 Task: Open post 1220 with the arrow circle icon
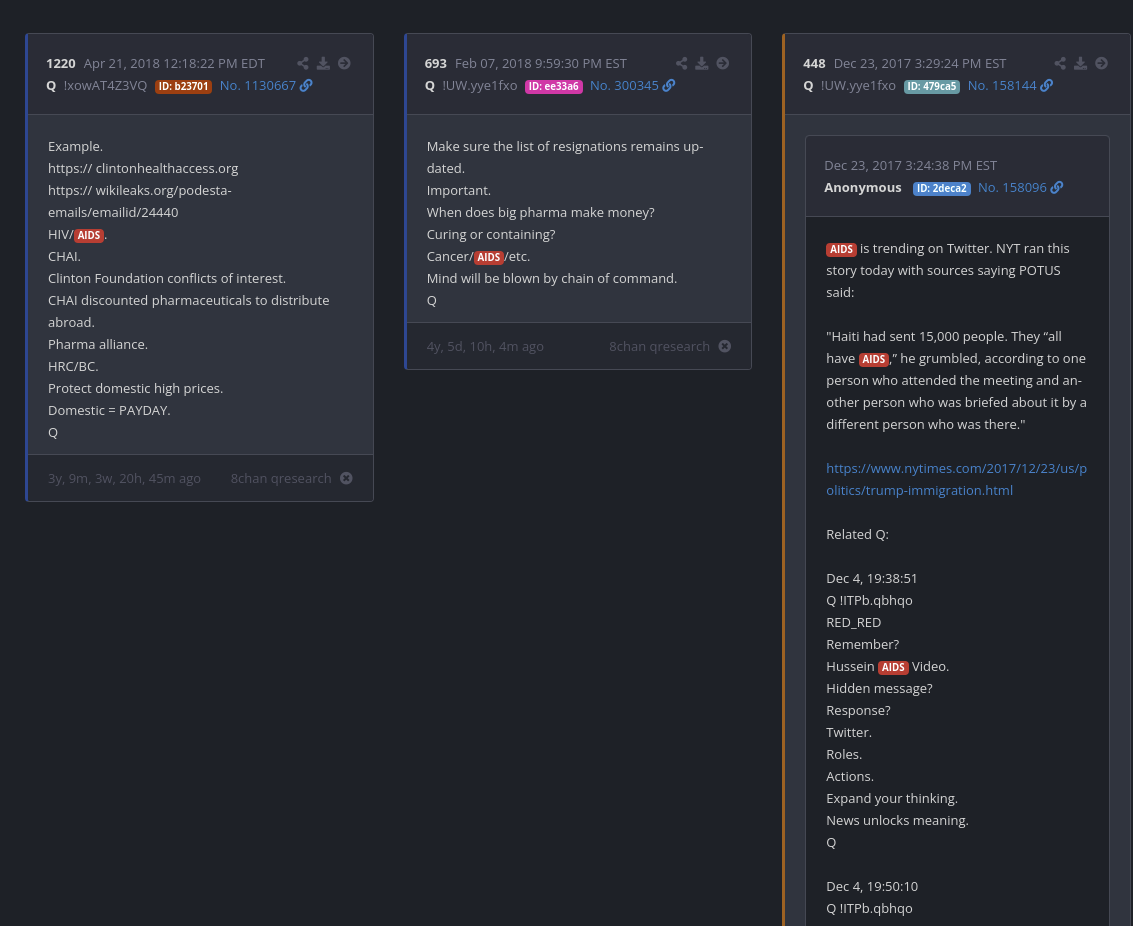click(345, 64)
